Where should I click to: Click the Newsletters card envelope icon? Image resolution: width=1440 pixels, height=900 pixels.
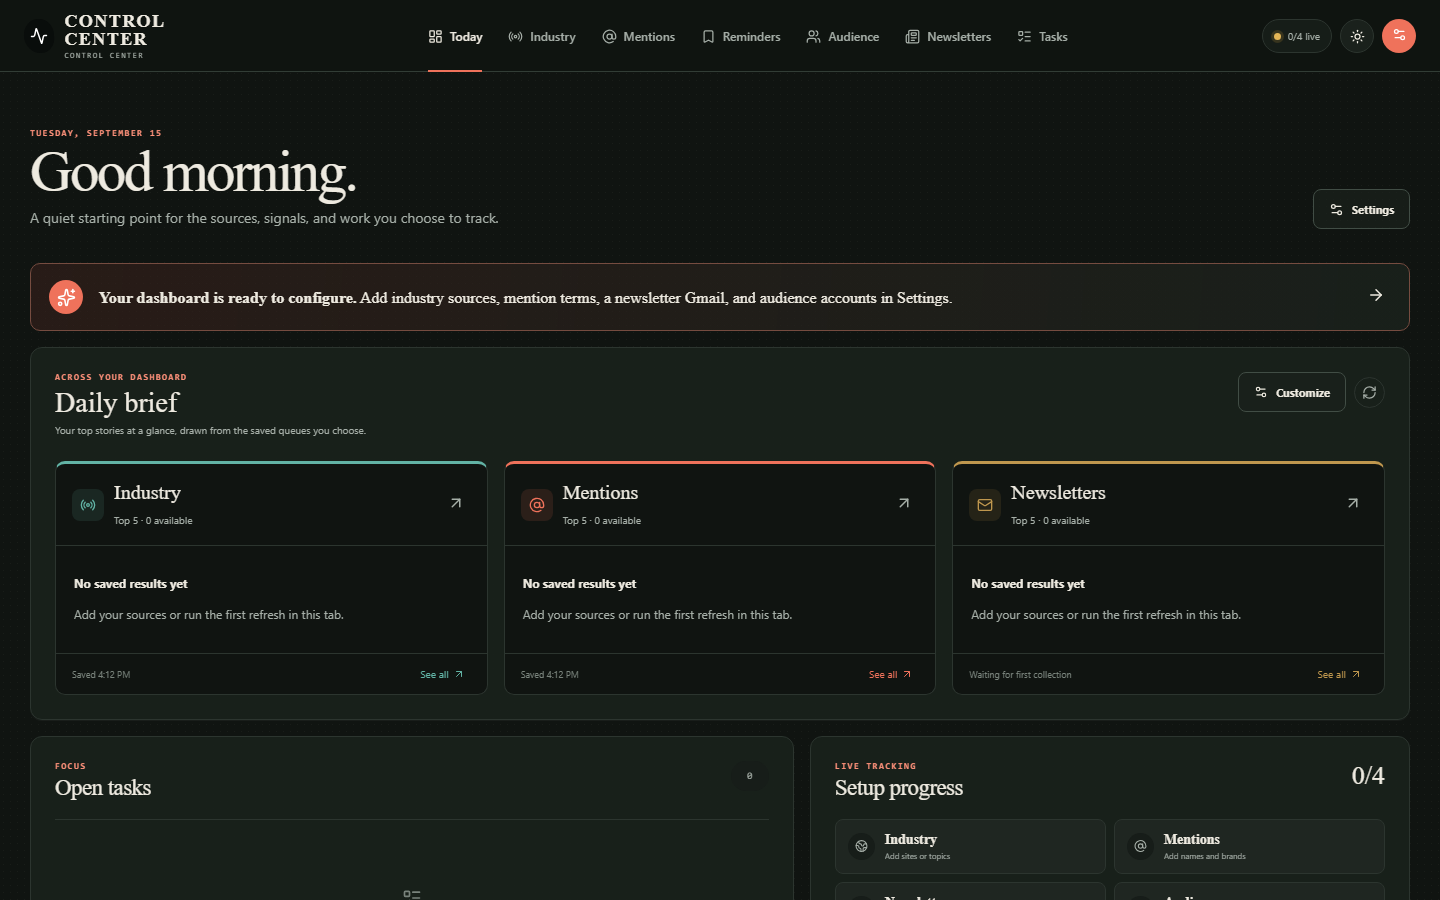click(985, 505)
